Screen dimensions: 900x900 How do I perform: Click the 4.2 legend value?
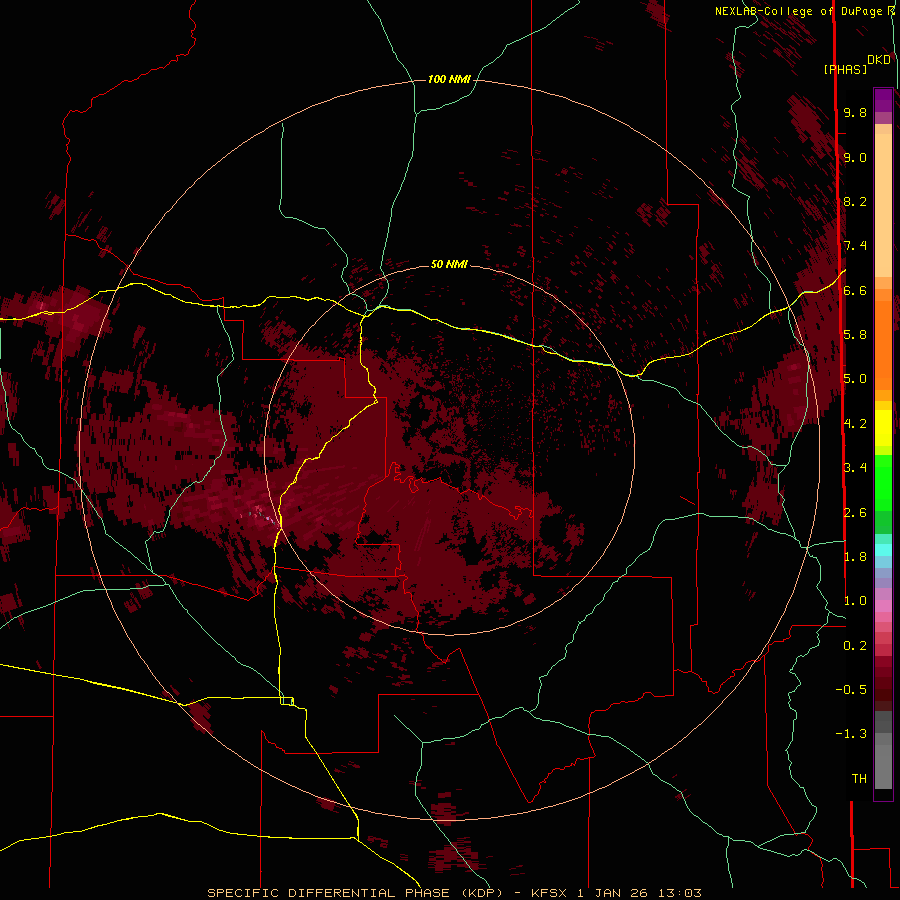(x=855, y=424)
